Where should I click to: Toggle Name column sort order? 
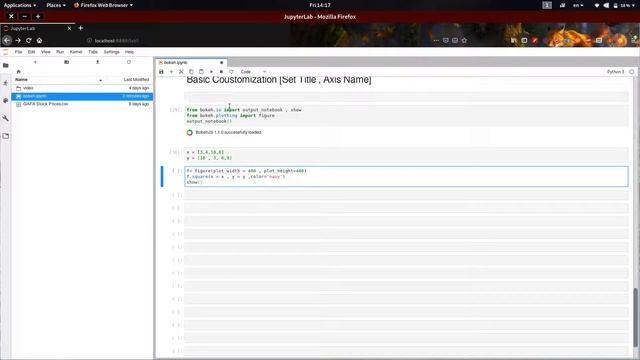(x=58, y=80)
